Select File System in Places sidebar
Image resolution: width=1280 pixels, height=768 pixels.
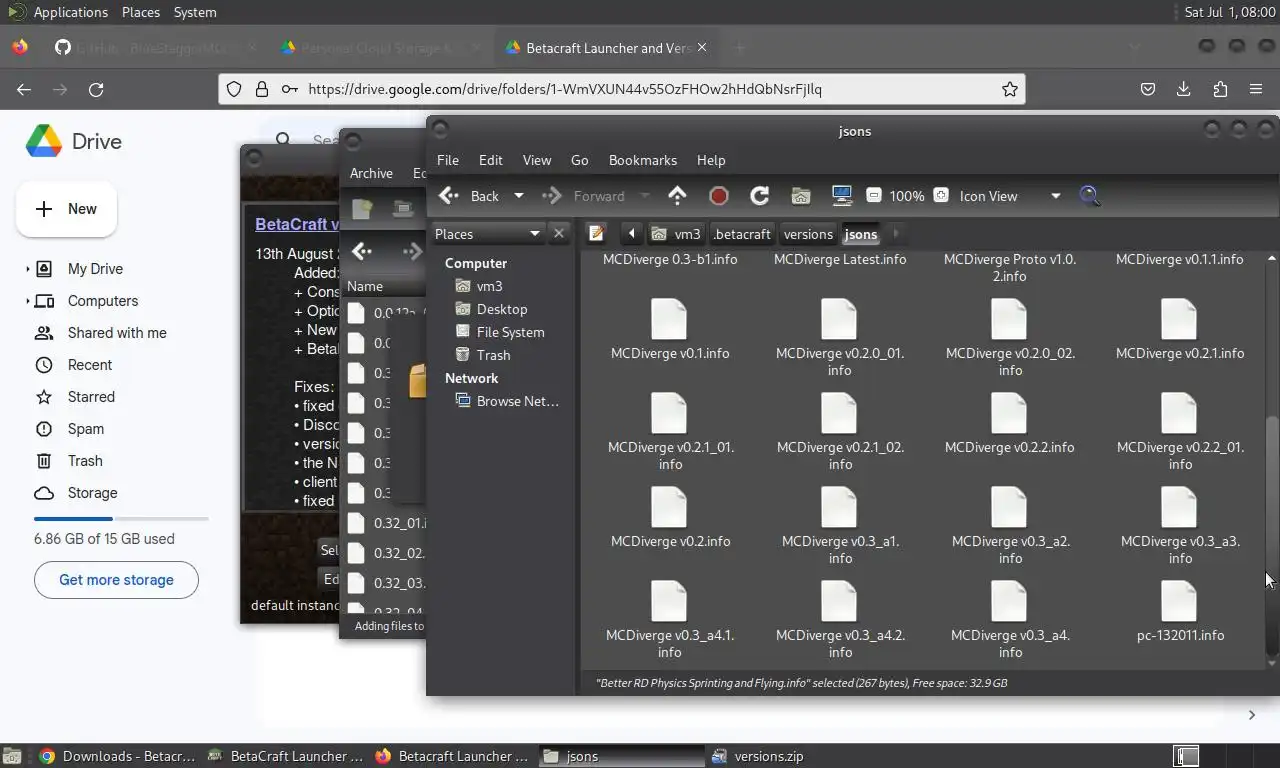coord(500,332)
